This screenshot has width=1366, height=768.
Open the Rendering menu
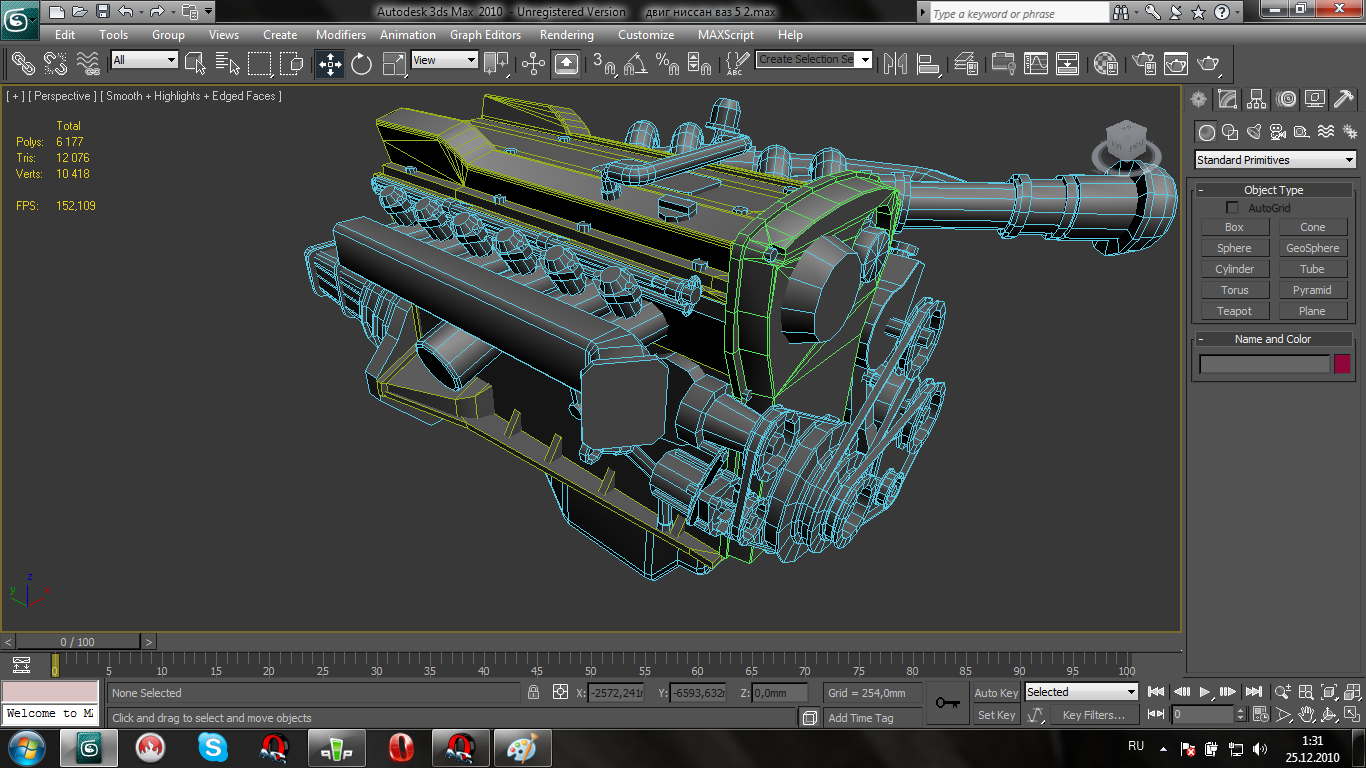pos(566,35)
